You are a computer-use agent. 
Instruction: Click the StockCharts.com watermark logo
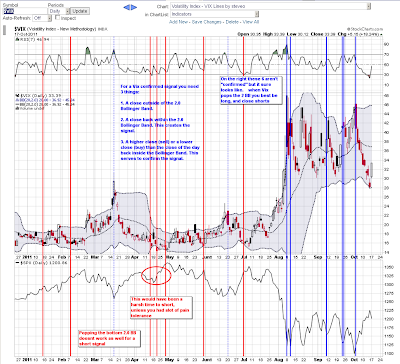point(365,29)
